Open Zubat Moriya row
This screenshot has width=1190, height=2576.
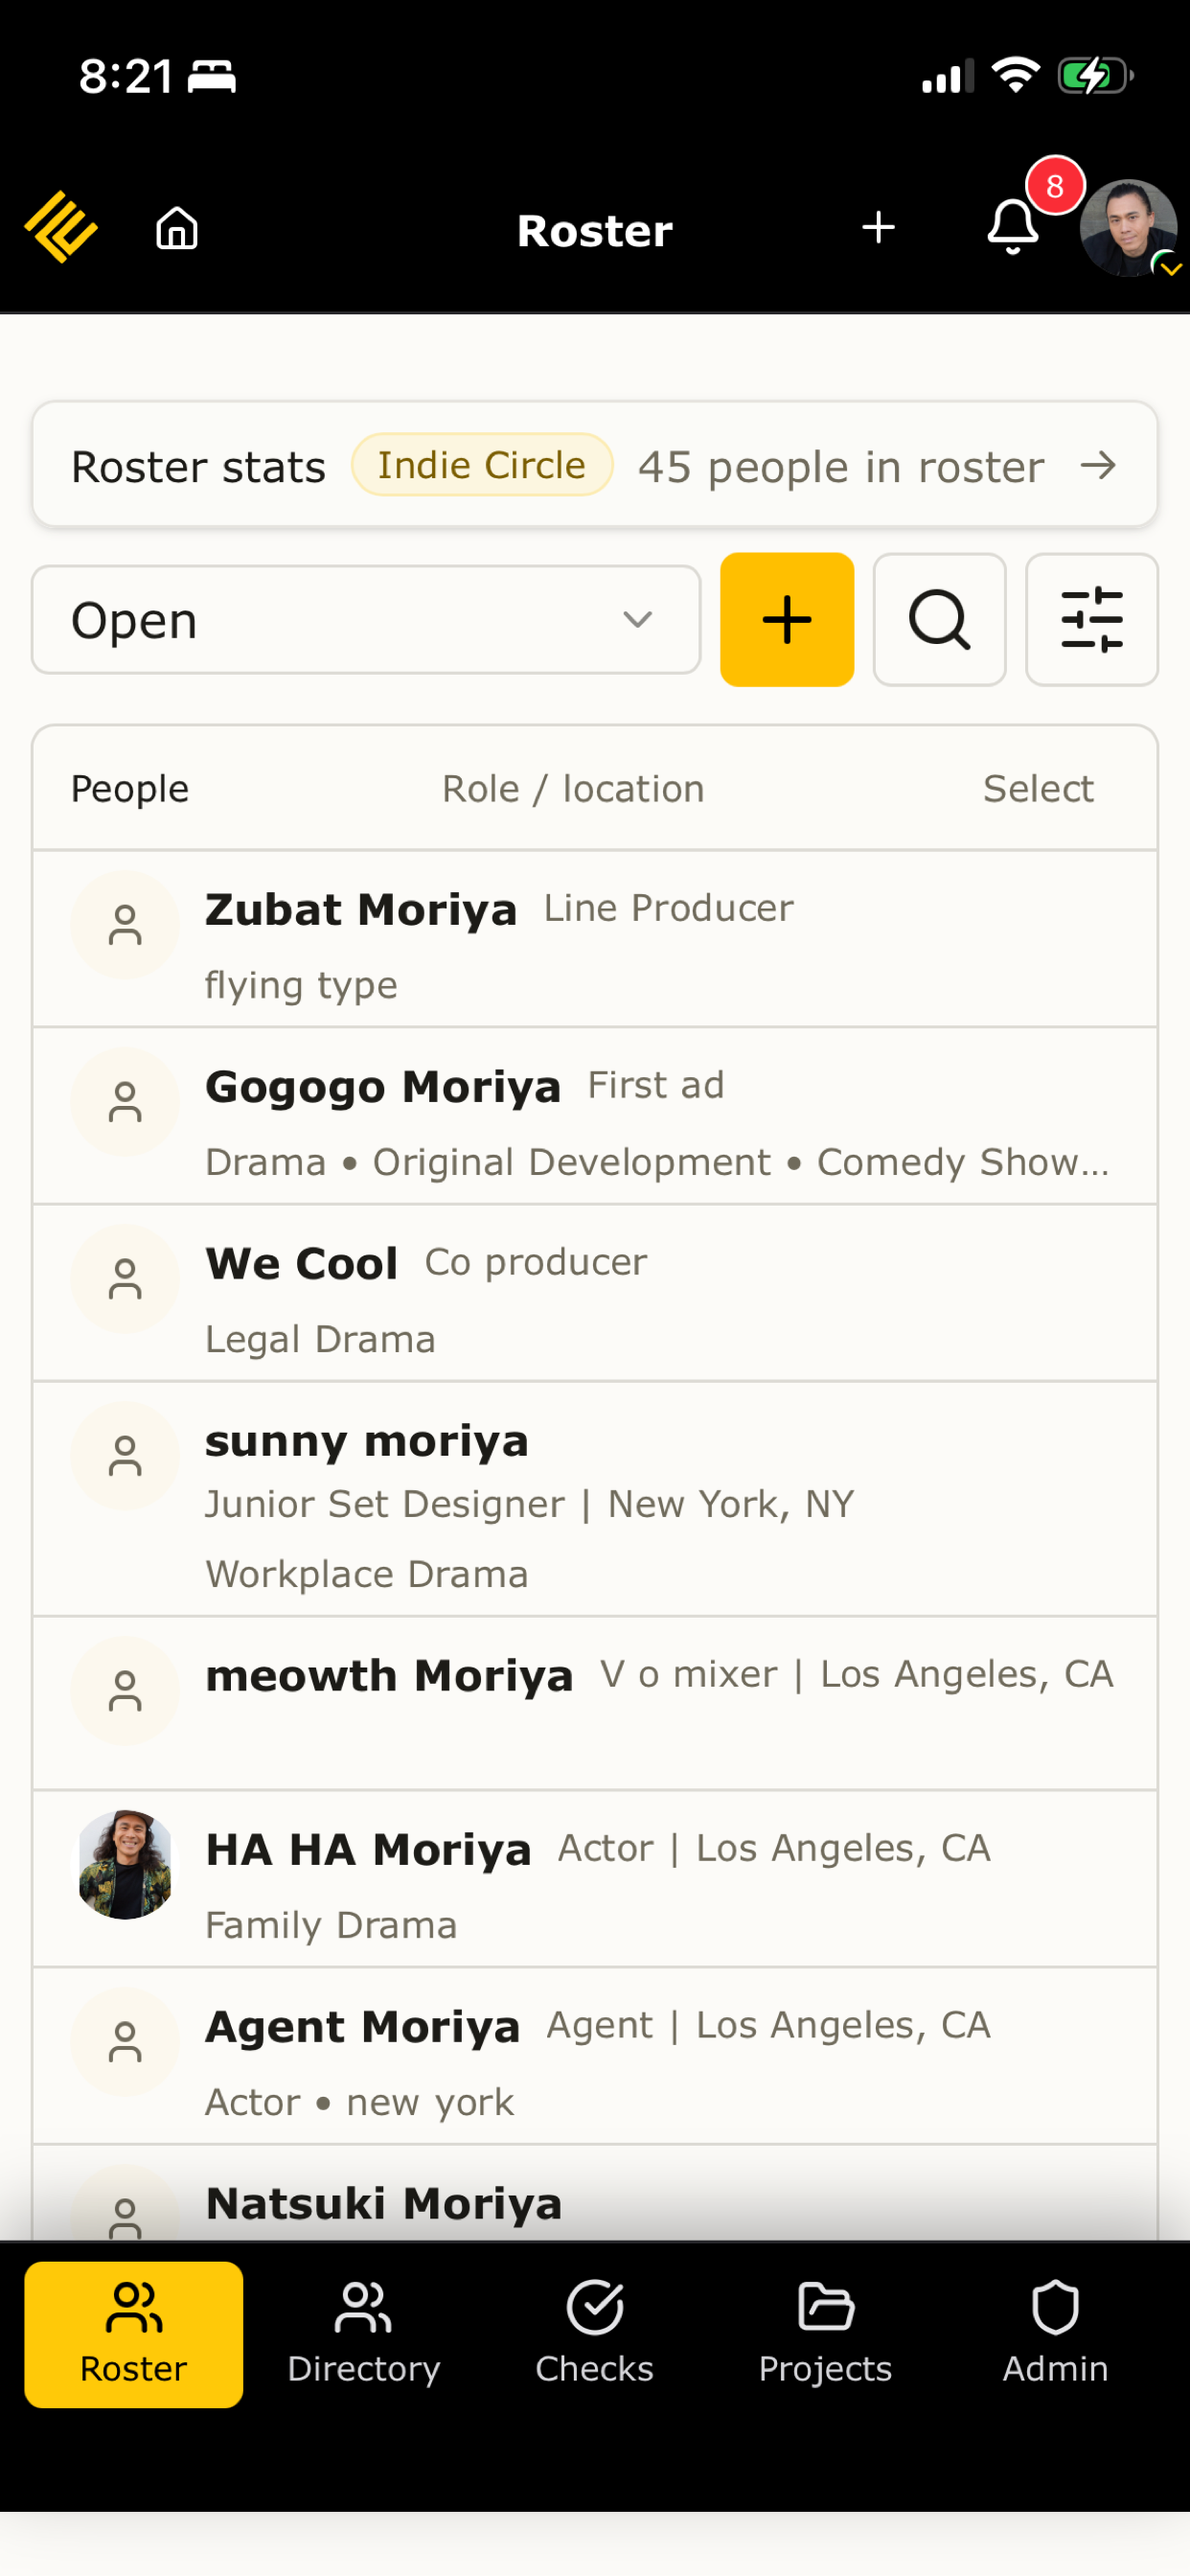pyautogui.click(x=595, y=939)
